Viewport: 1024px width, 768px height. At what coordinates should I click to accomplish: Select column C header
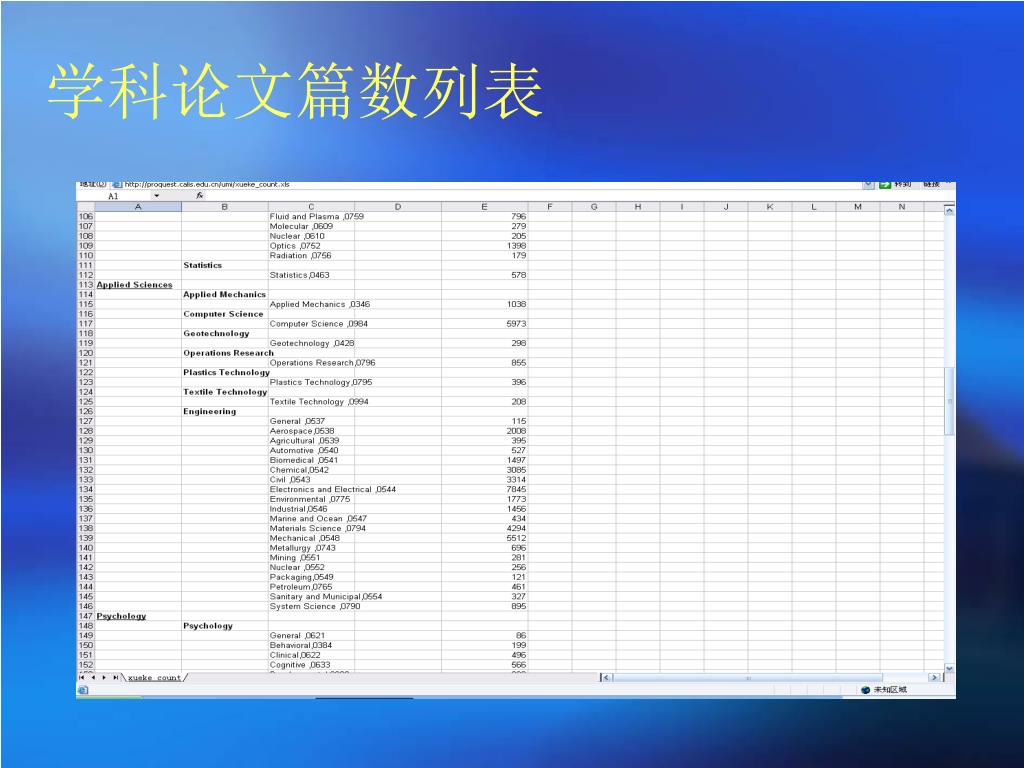(x=311, y=207)
